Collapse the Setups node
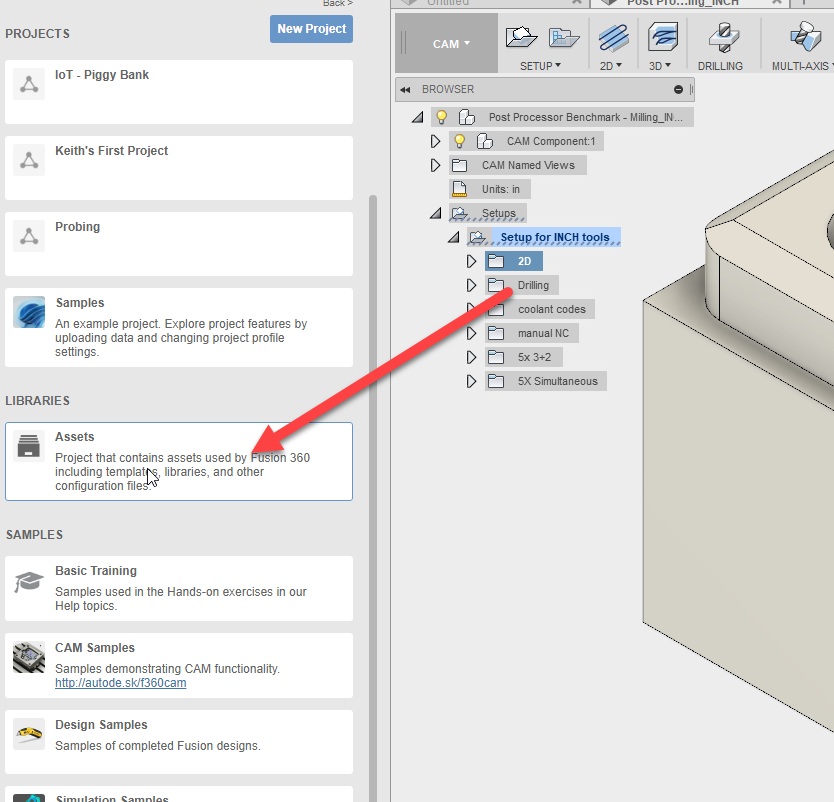Screen dimensions: 834x802 (x=436, y=213)
